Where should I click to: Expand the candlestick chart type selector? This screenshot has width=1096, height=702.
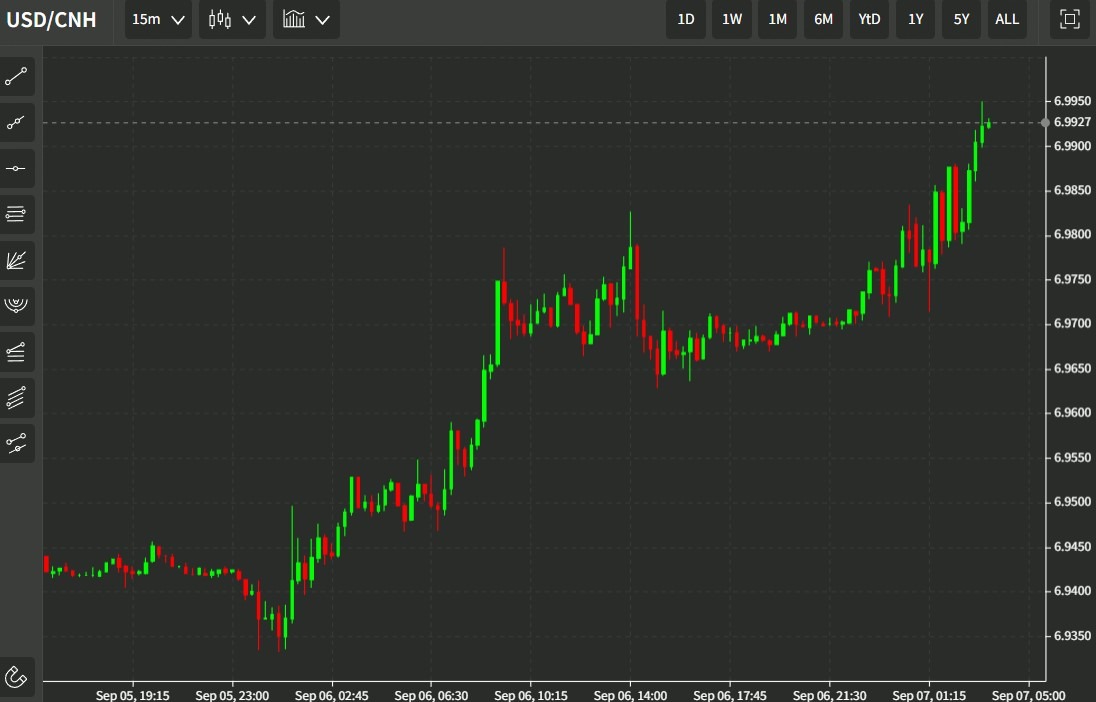pyautogui.click(x=232, y=19)
